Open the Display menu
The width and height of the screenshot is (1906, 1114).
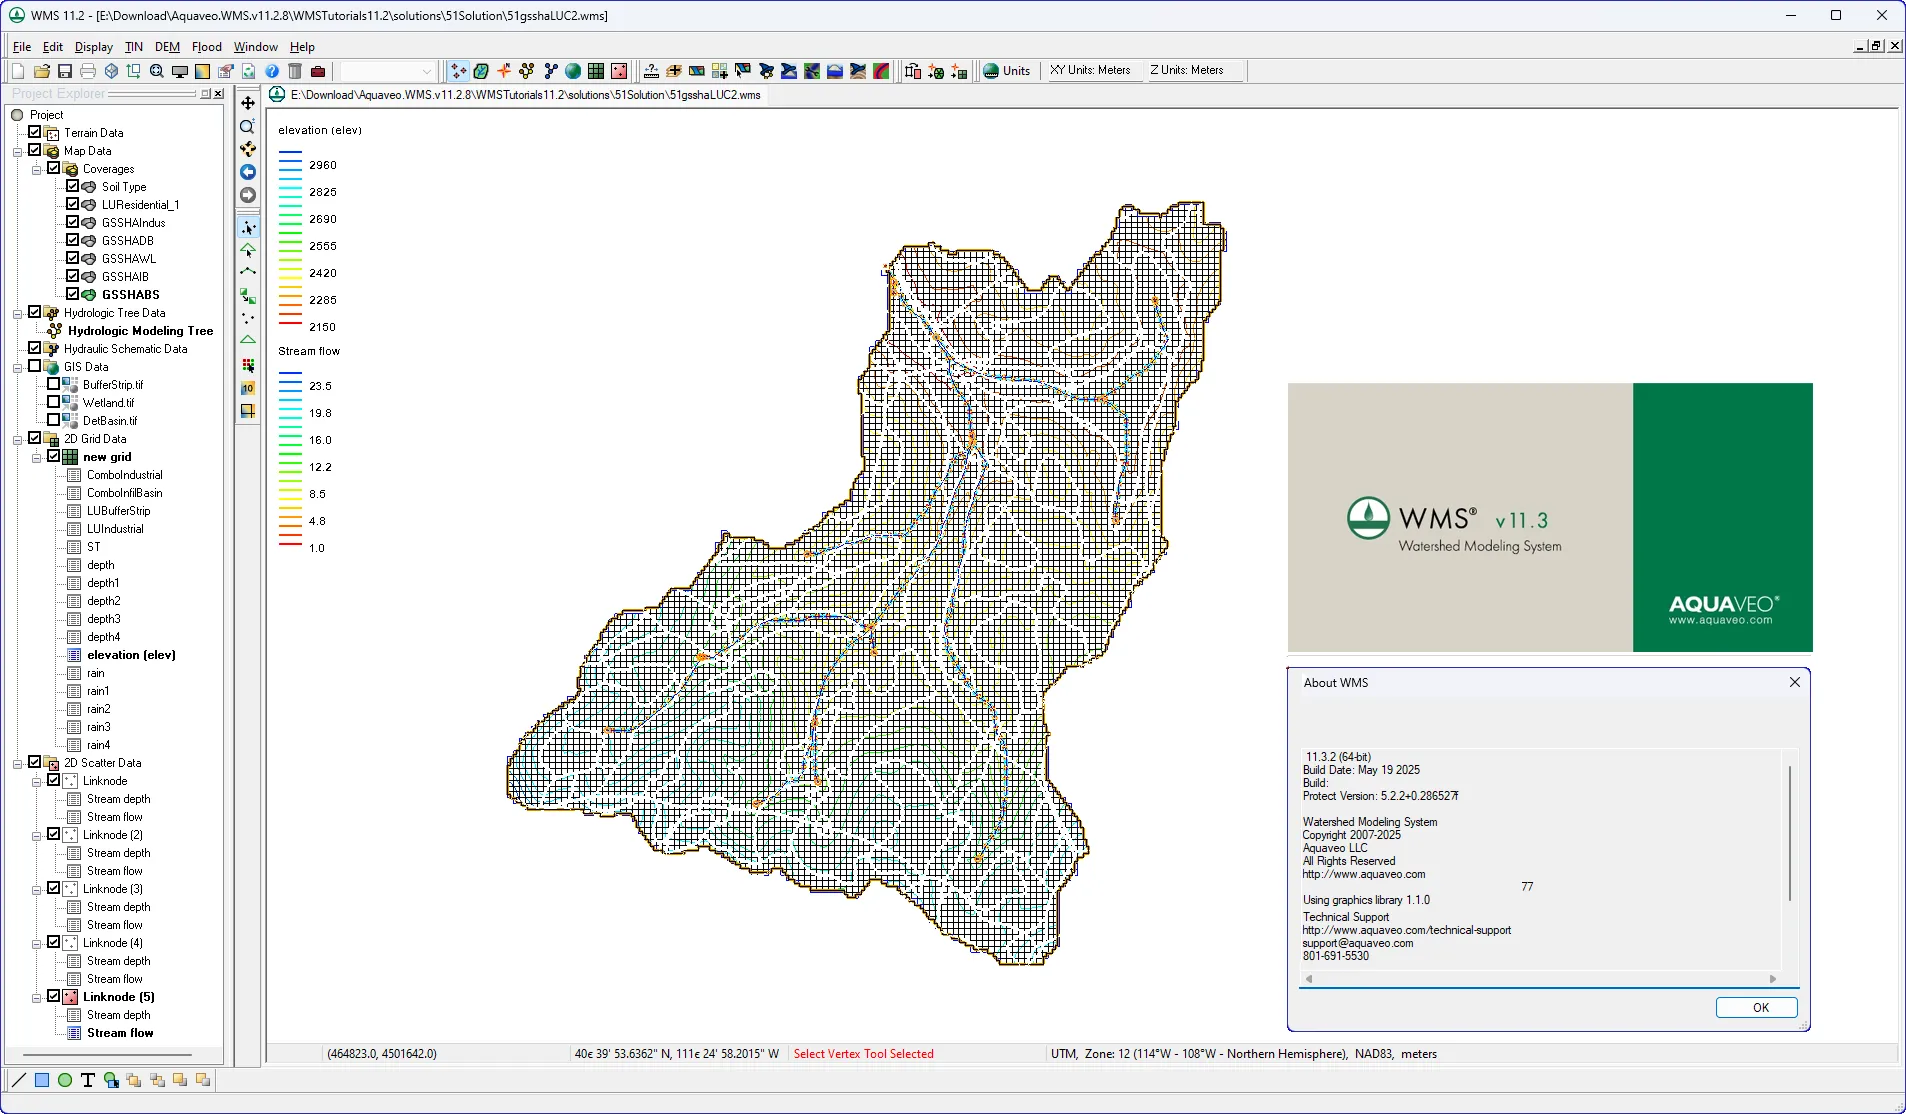94,47
